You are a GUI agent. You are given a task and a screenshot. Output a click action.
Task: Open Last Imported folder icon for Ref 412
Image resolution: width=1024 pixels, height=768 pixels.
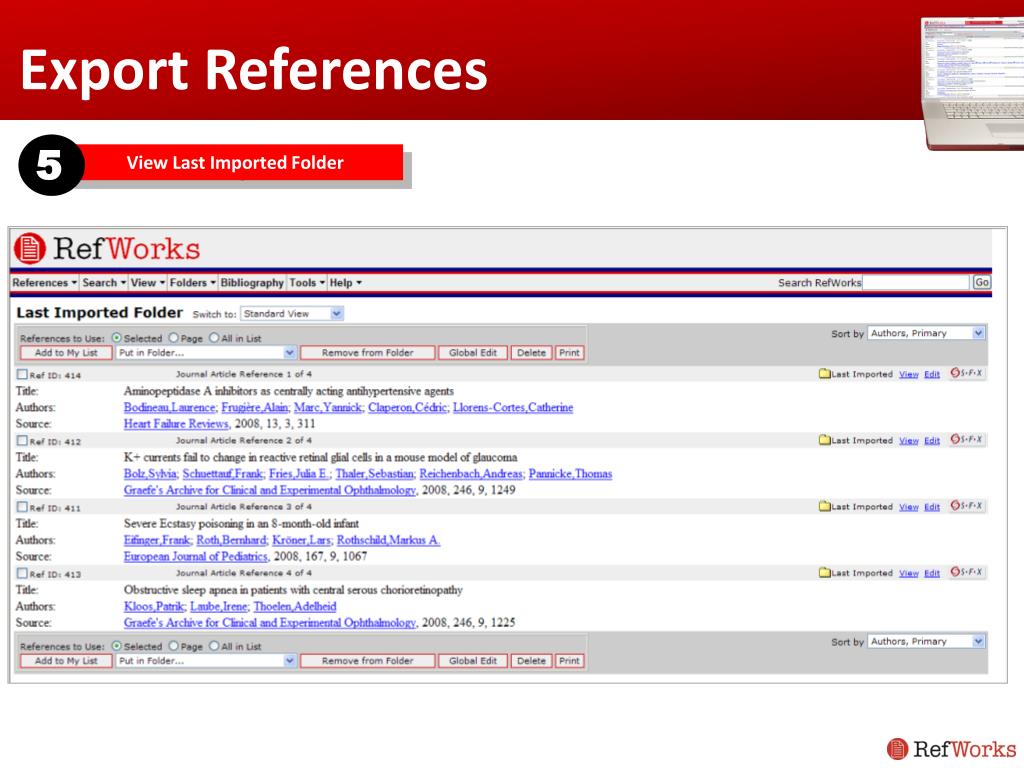coord(825,440)
